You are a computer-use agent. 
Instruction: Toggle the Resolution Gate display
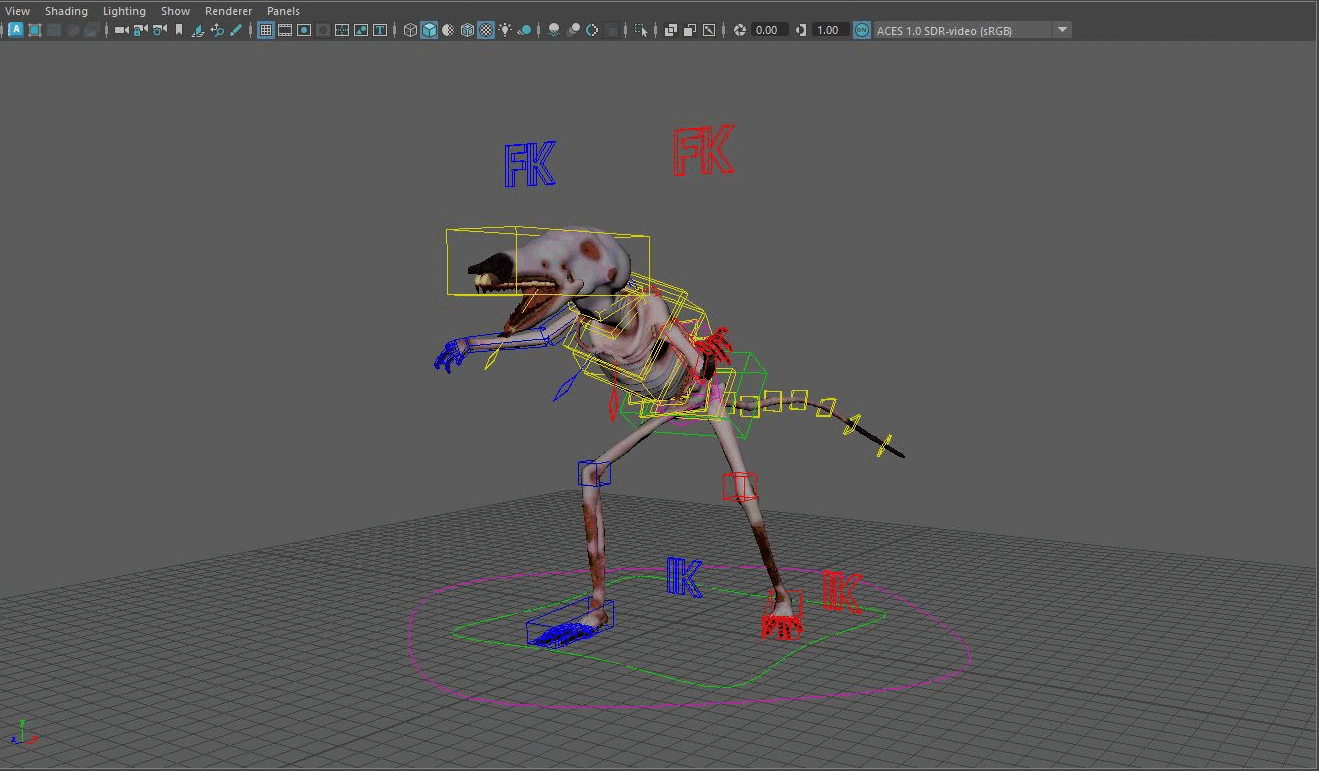304,30
